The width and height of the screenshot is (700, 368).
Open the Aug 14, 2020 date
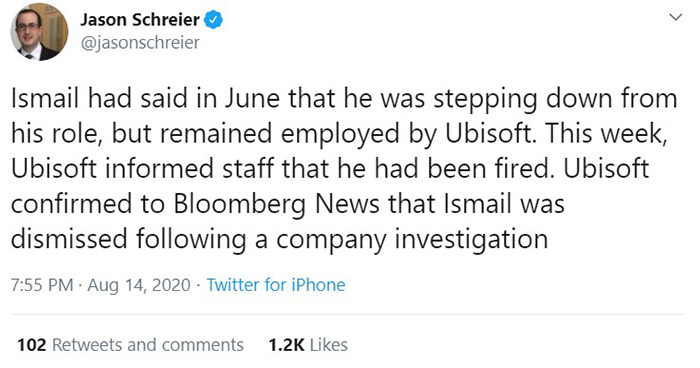(x=139, y=284)
